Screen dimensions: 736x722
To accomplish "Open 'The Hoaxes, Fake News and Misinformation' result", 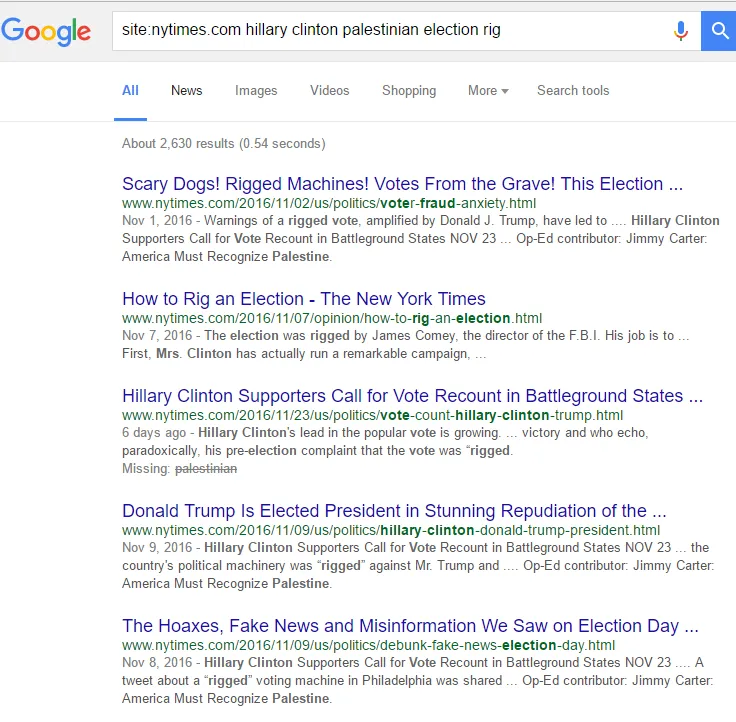I will 410,626.
